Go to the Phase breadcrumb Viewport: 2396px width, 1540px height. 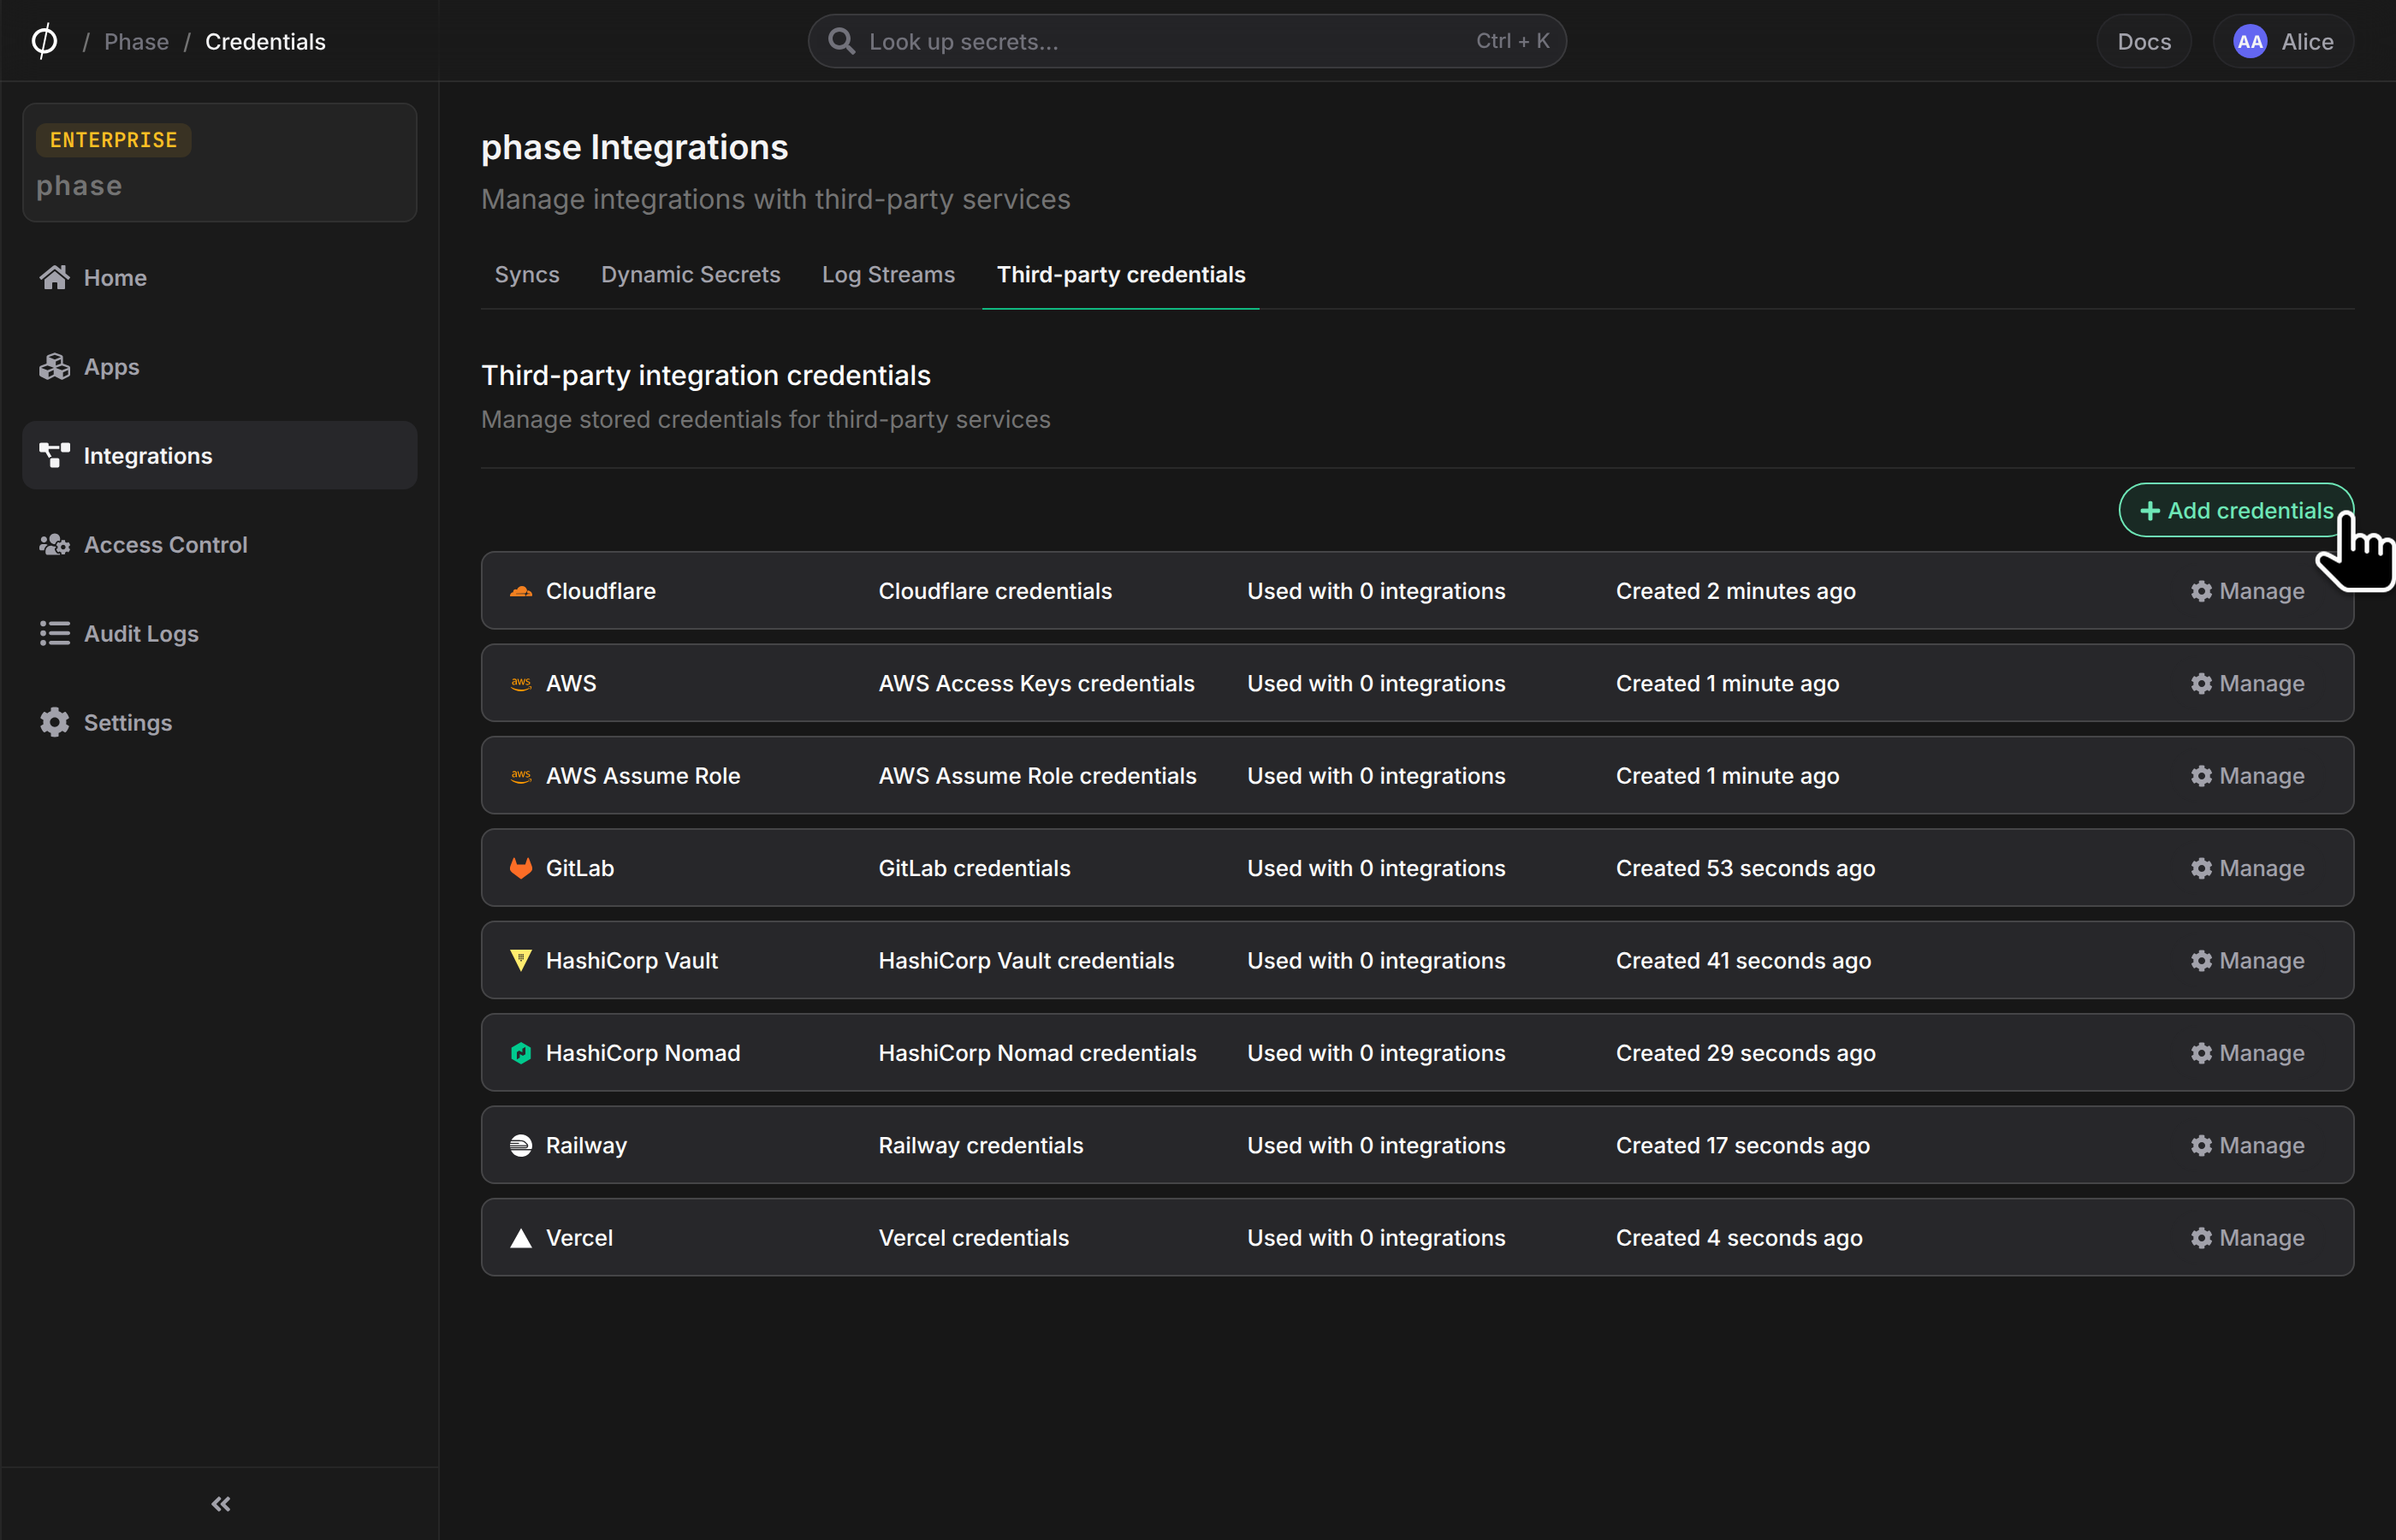point(137,42)
